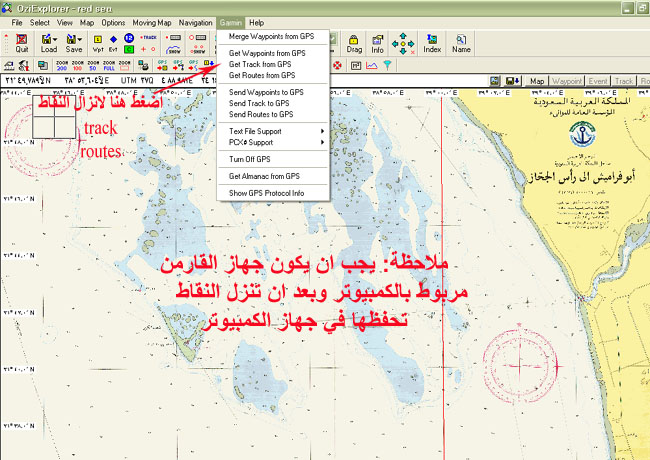Select Zoom 100 level
Viewport: 650px width, 460px height.
(78, 65)
